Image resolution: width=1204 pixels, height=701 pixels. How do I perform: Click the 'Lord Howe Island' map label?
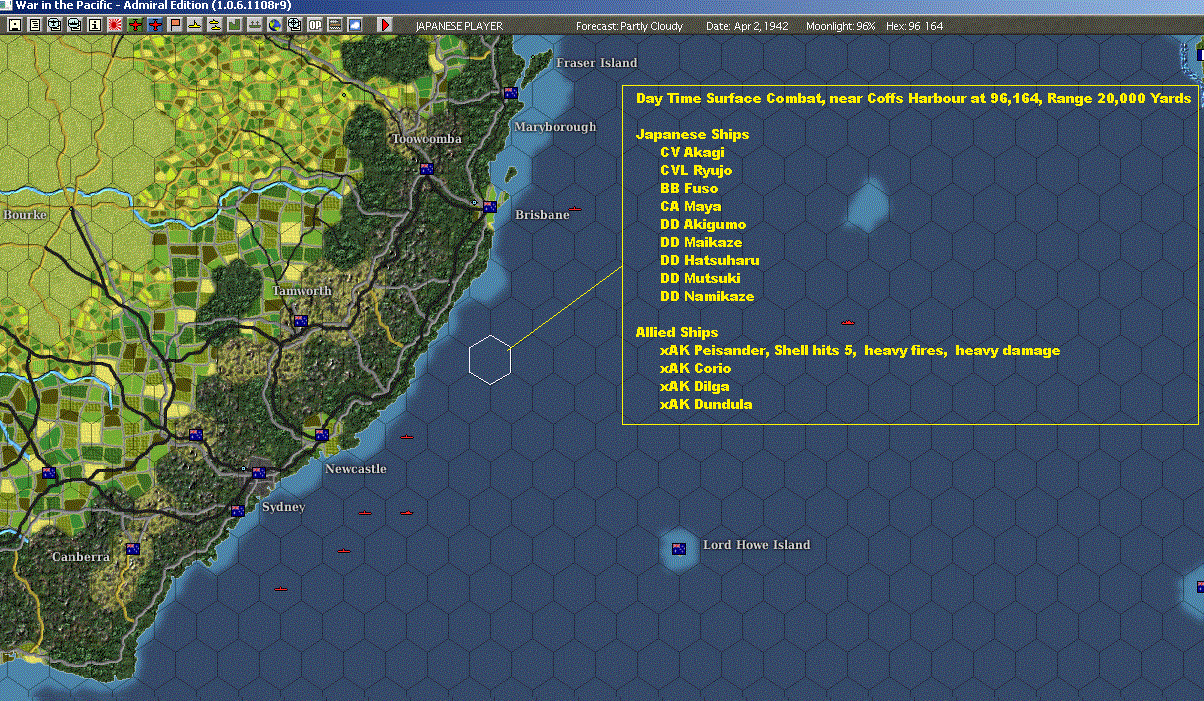coord(757,545)
